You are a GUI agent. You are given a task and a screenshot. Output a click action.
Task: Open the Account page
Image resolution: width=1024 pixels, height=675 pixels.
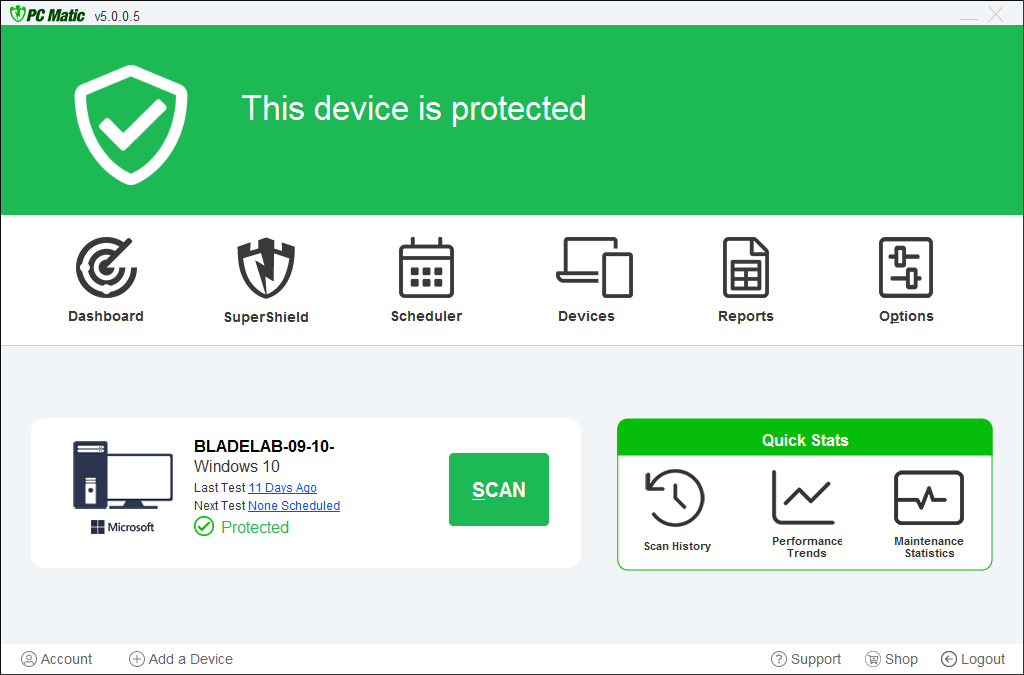pos(57,659)
